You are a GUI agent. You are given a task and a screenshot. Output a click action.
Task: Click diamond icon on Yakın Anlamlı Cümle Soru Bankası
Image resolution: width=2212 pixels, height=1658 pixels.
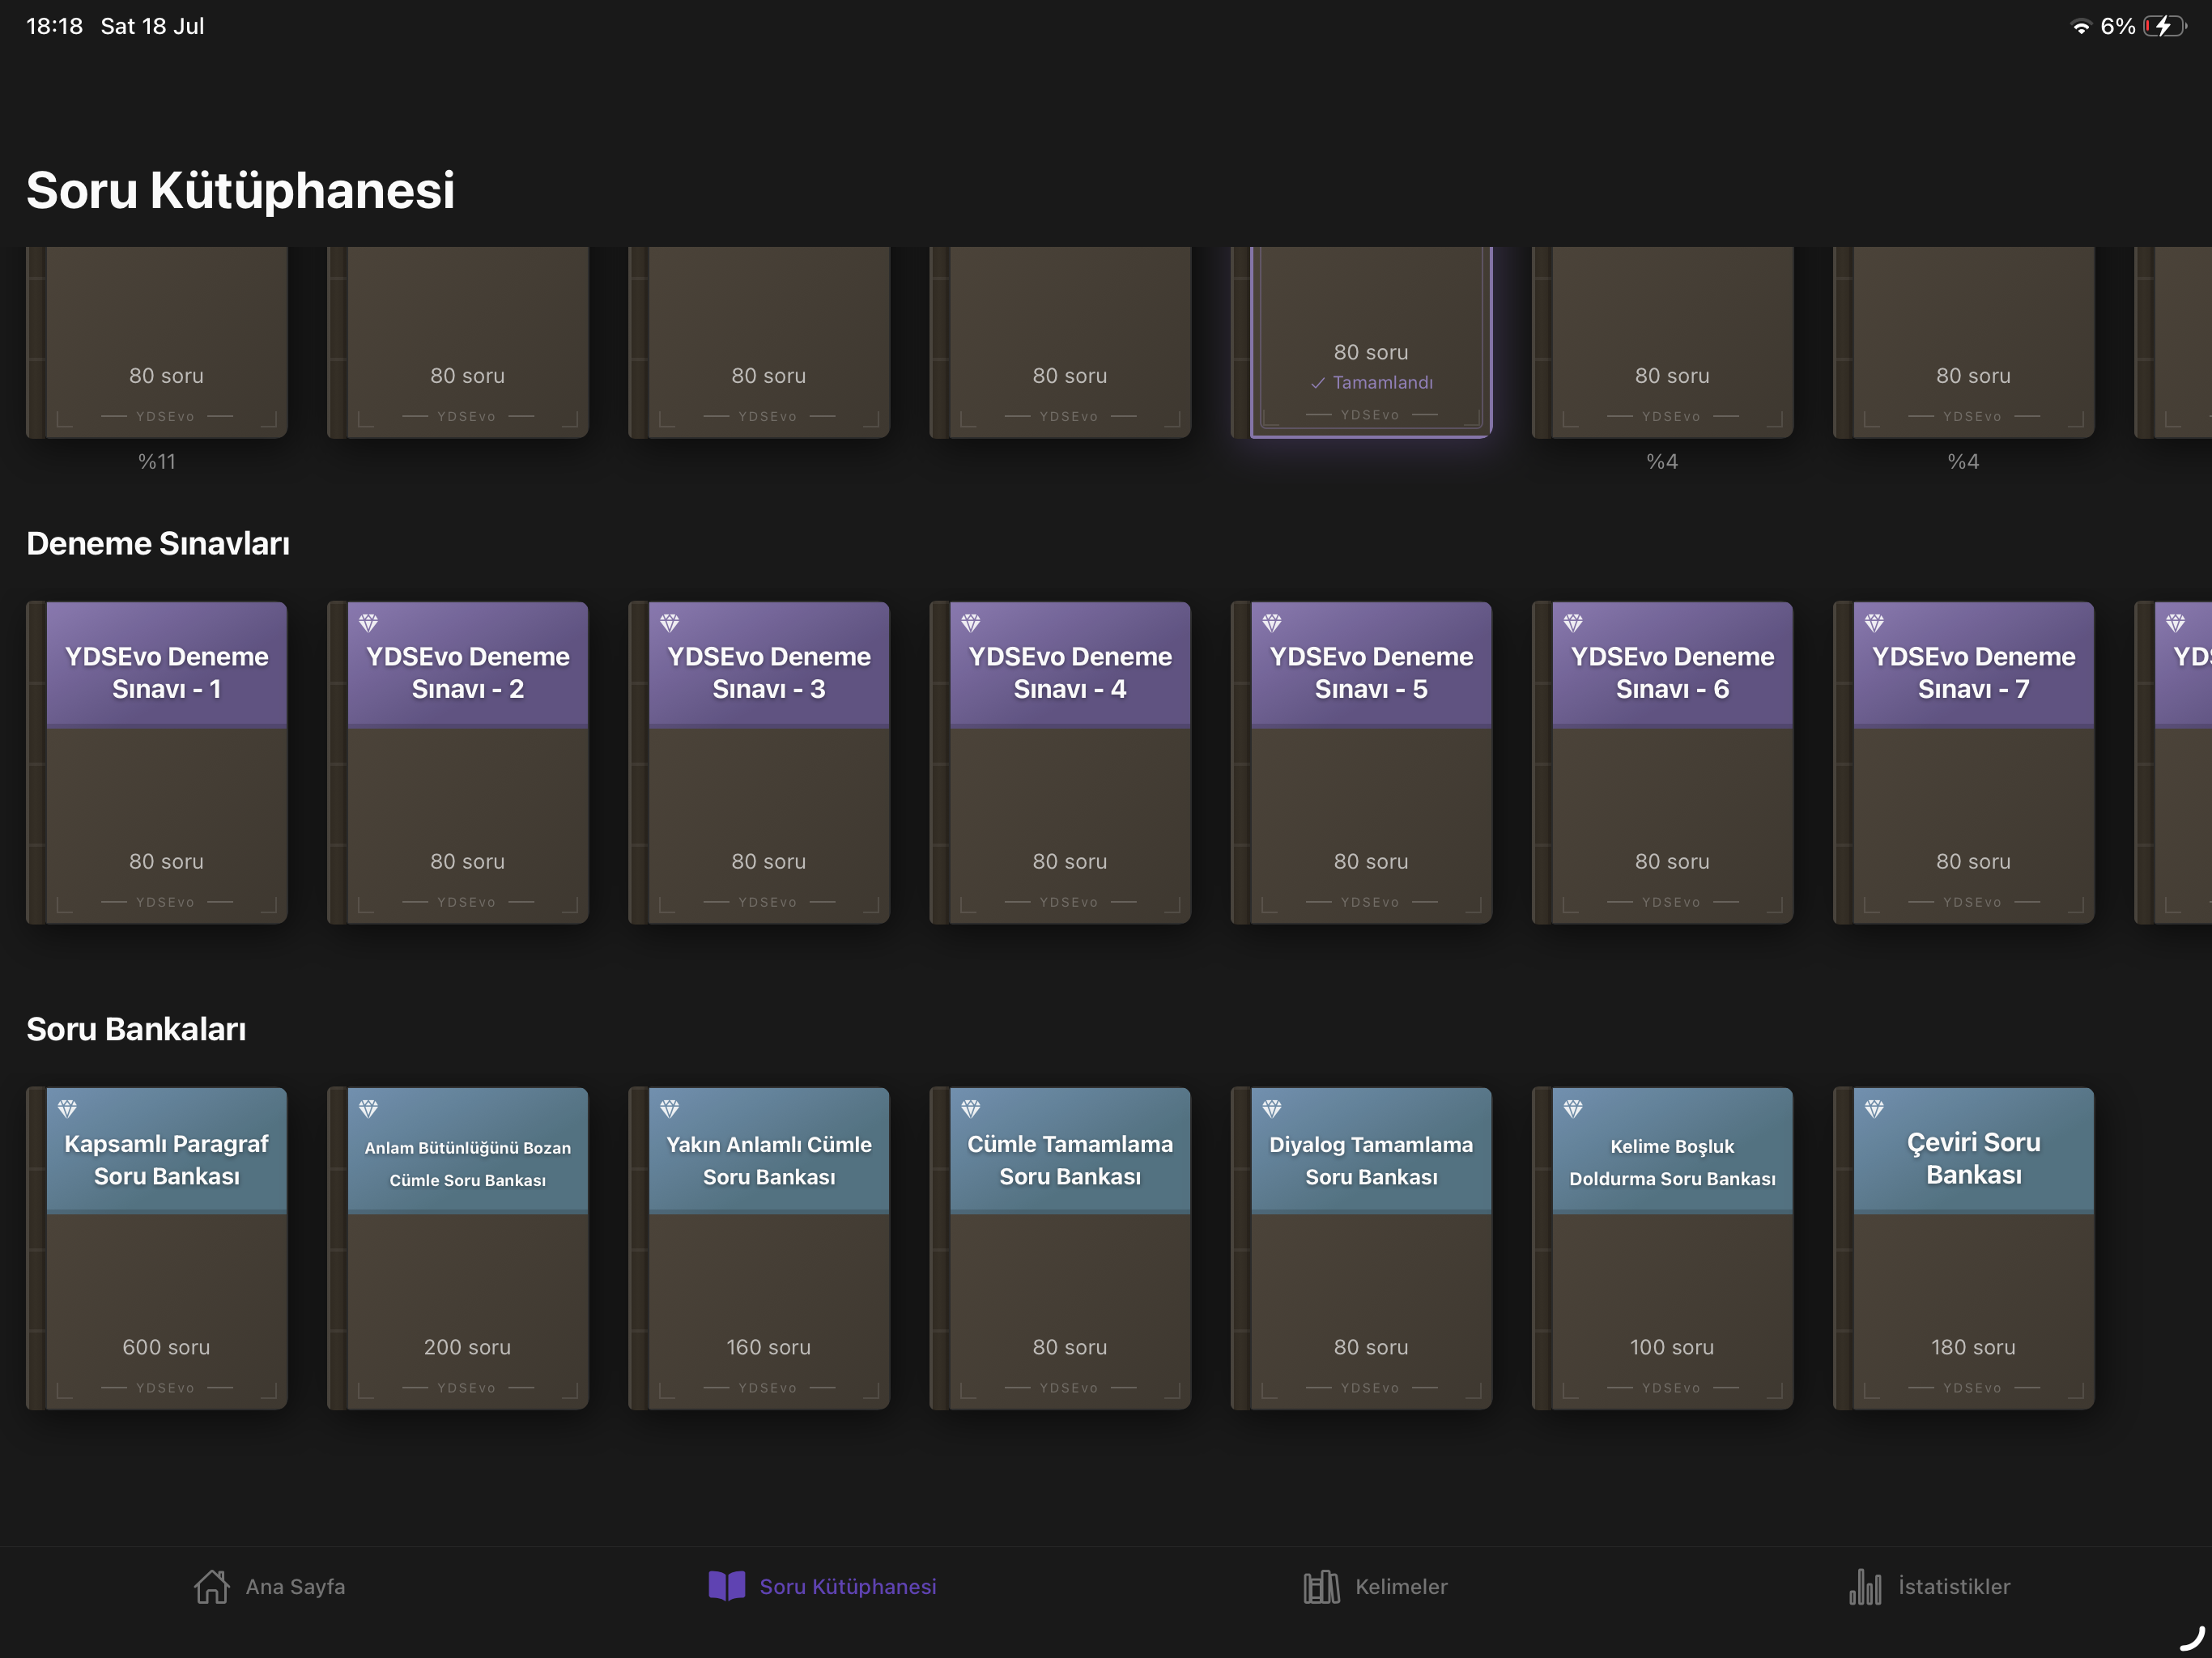pos(669,1108)
